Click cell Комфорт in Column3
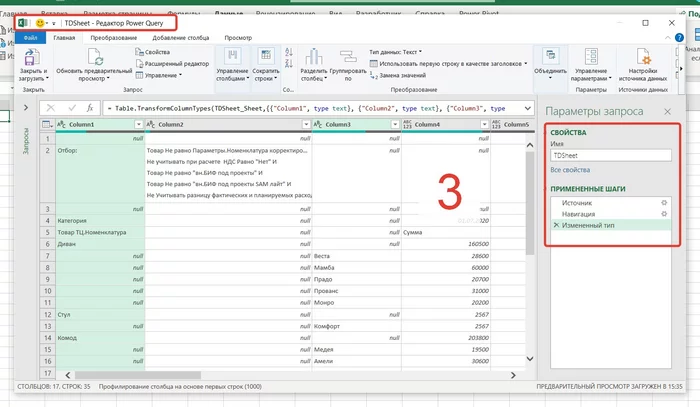The width and height of the screenshot is (700, 407). (357, 326)
